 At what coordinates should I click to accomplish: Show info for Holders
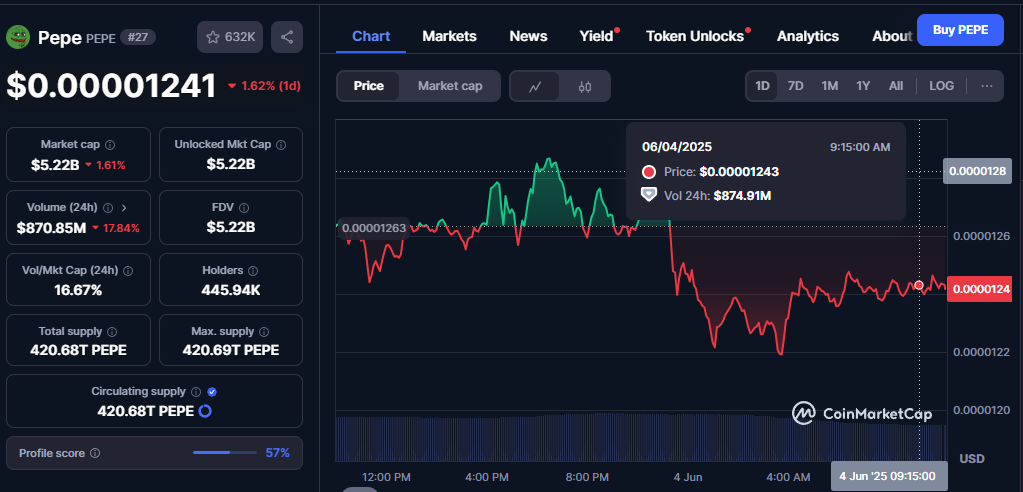click(x=253, y=270)
